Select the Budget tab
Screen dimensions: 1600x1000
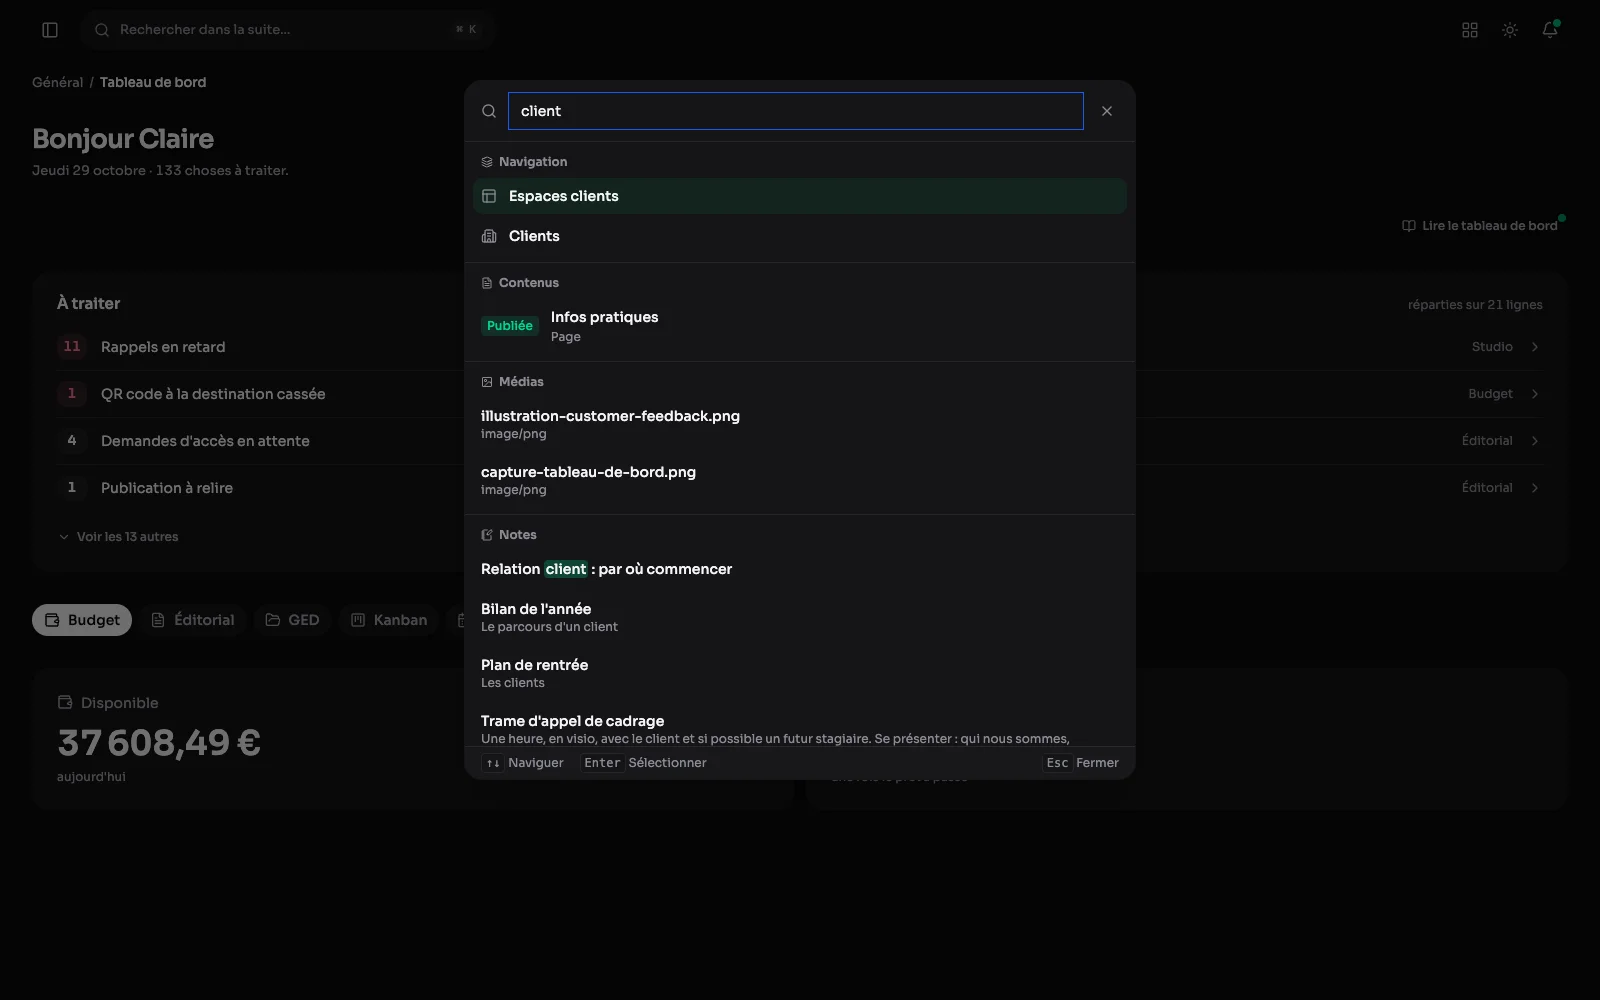(x=82, y=620)
